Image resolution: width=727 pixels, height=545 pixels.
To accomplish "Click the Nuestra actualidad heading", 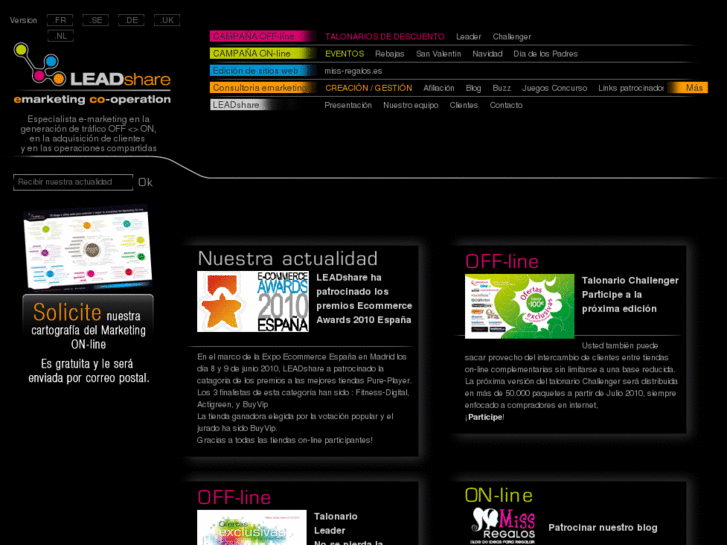I will pos(287,258).
